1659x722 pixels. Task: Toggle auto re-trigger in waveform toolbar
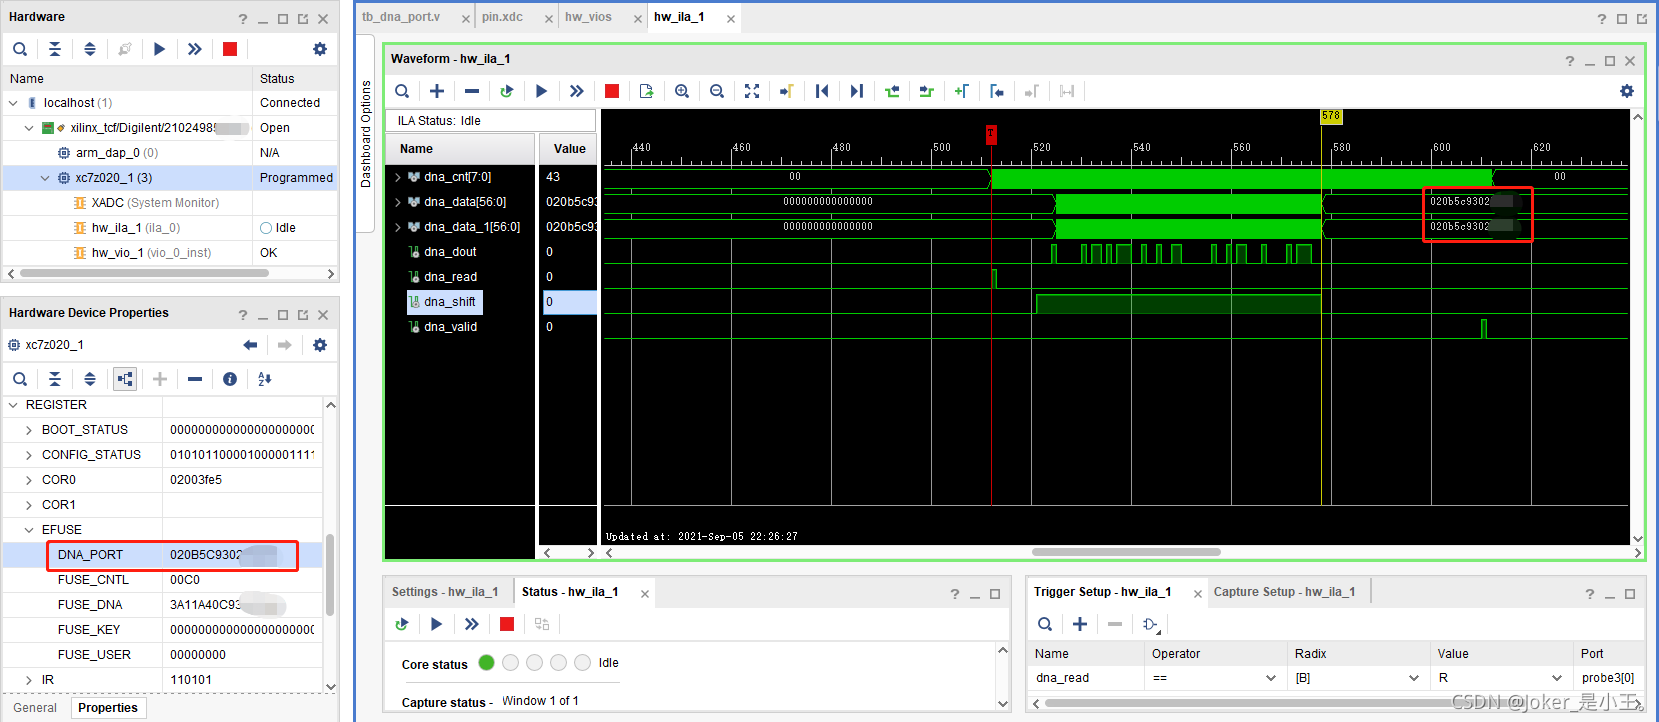click(507, 91)
